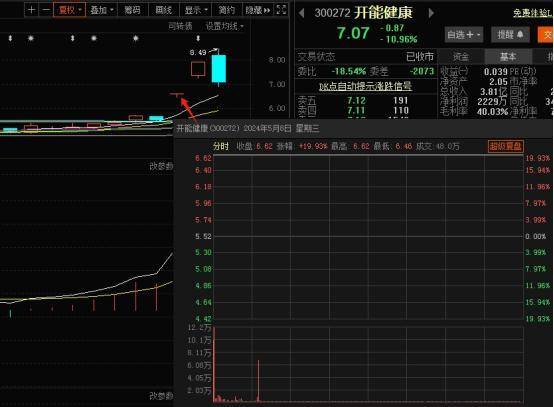554x407 pixels.
Task: Click the 总收入 value 3.81亿
Action: point(493,92)
